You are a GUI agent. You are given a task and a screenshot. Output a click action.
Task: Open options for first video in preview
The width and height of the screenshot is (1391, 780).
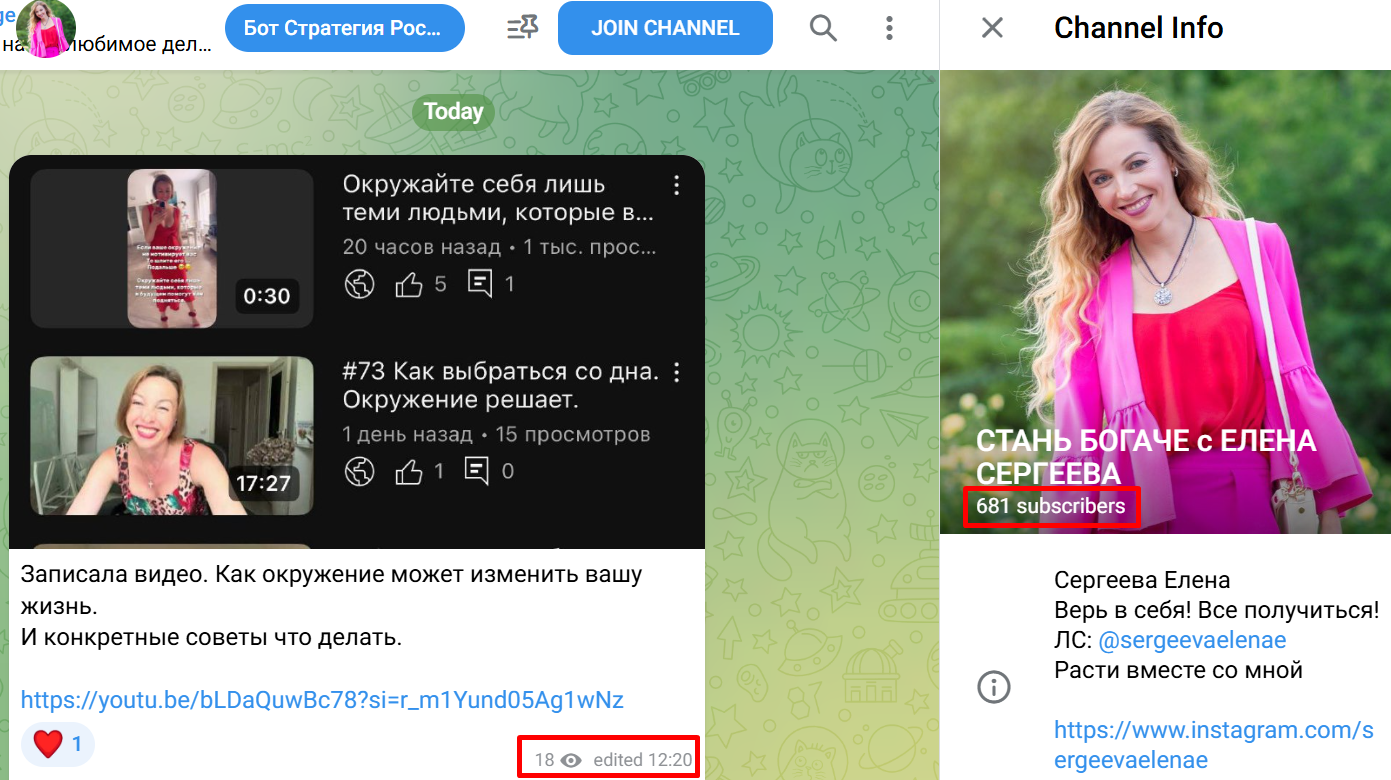click(x=677, y=185)
